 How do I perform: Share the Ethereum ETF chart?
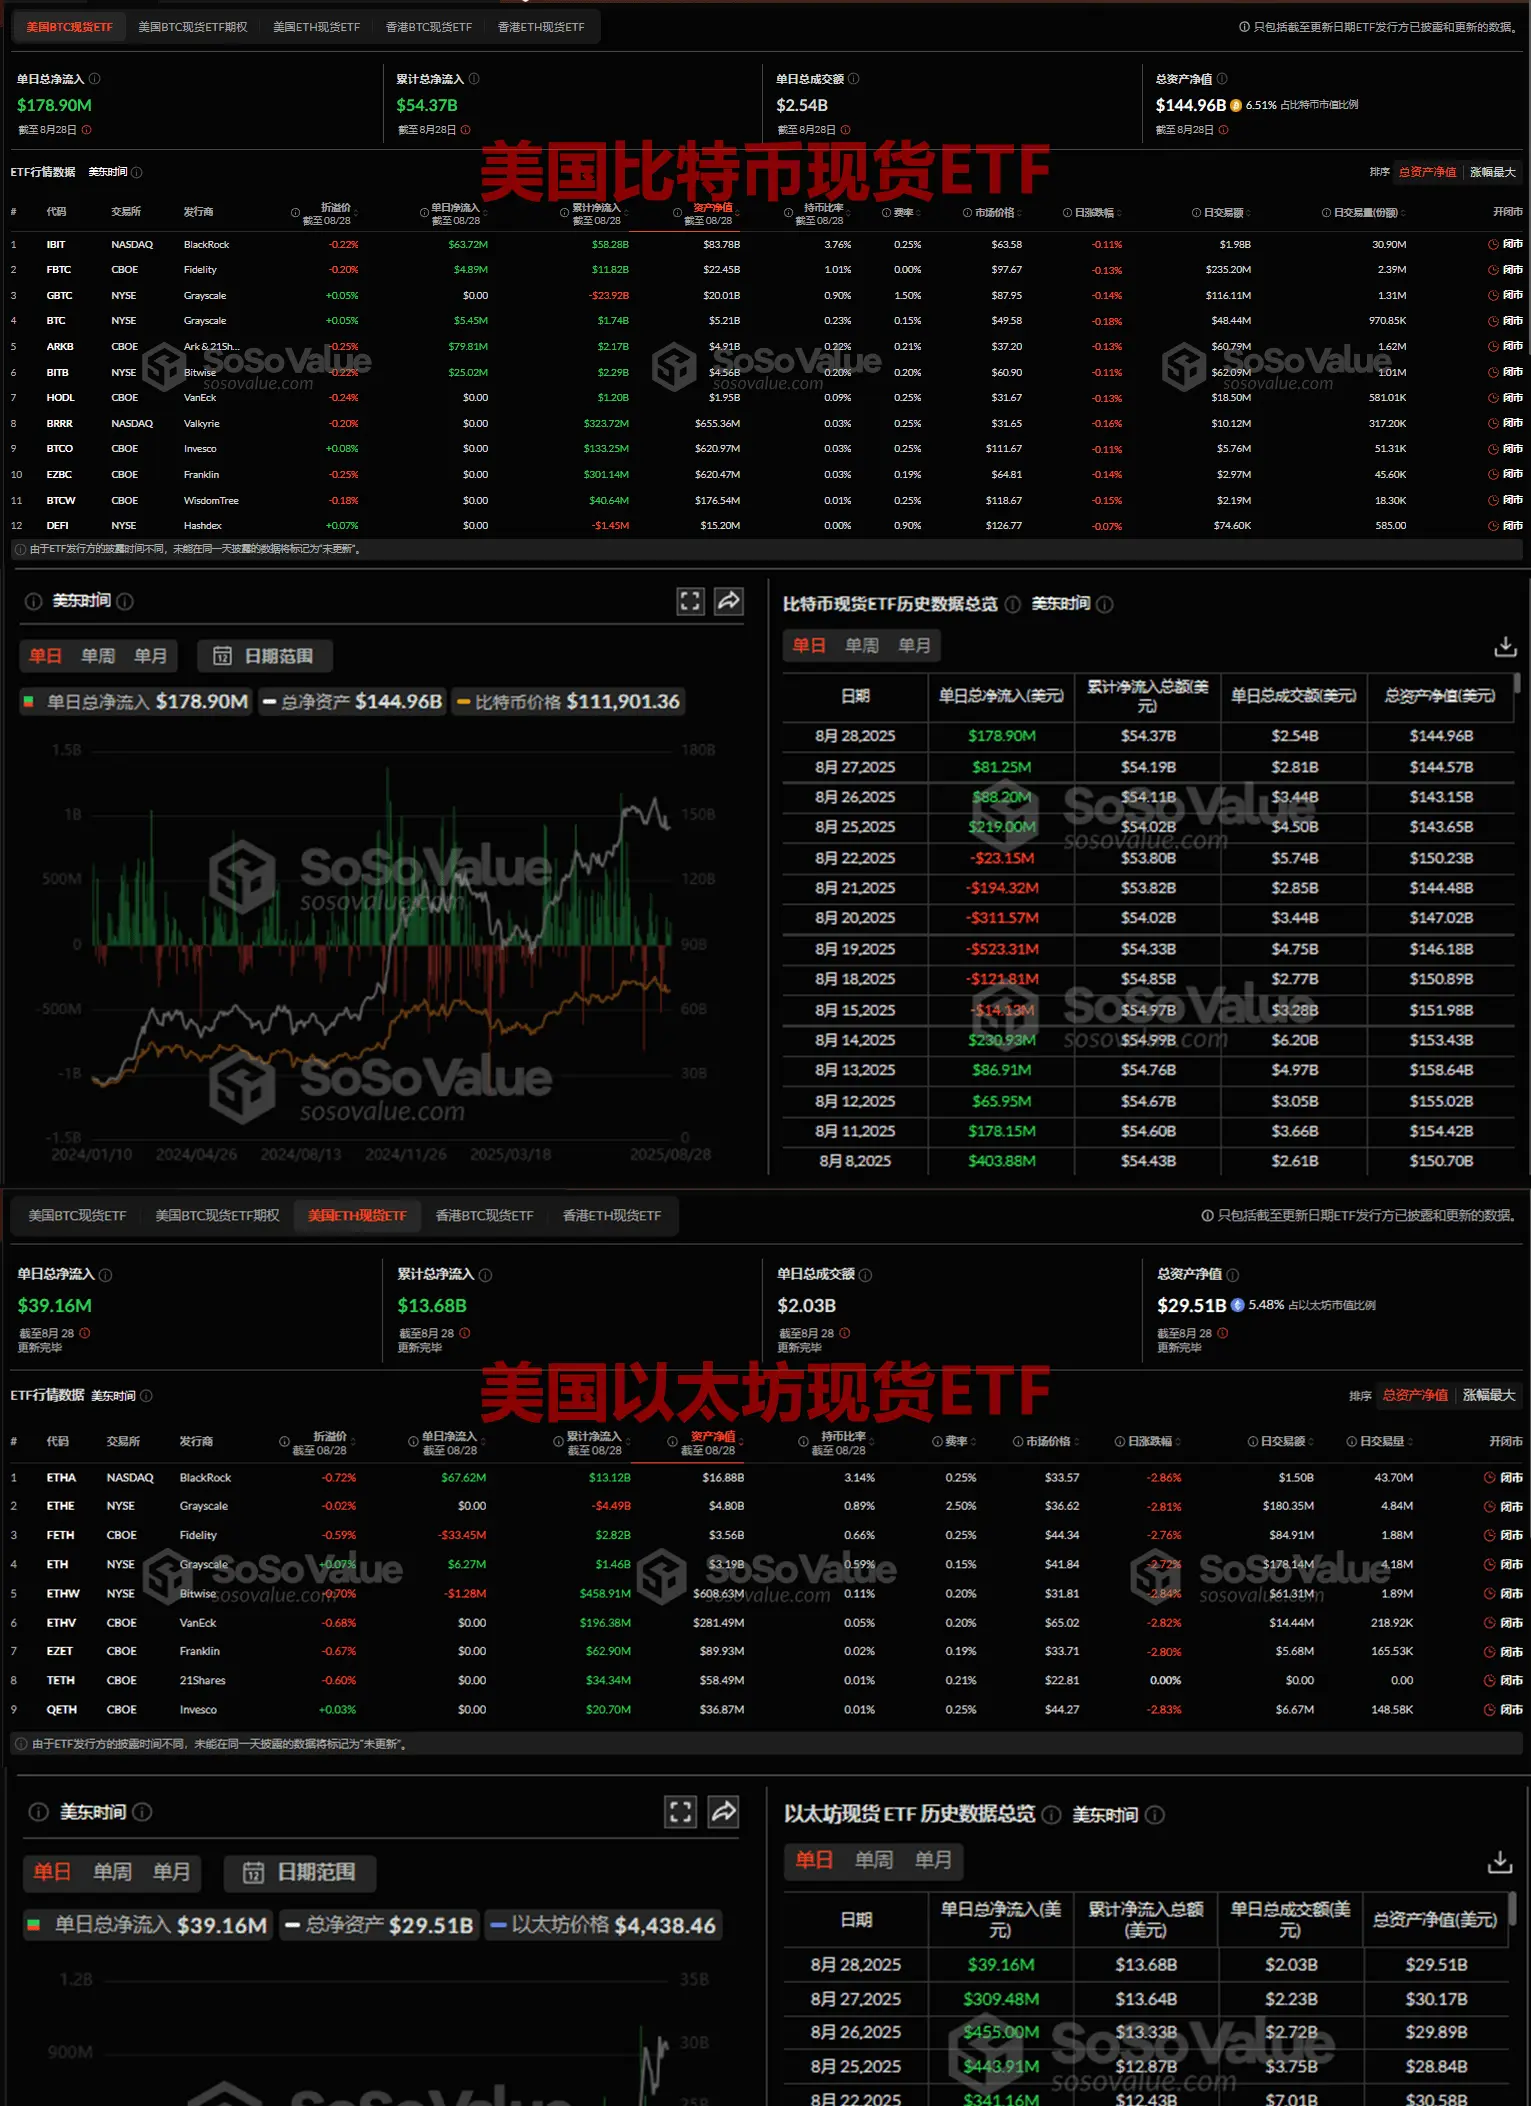pos(723,1811)
